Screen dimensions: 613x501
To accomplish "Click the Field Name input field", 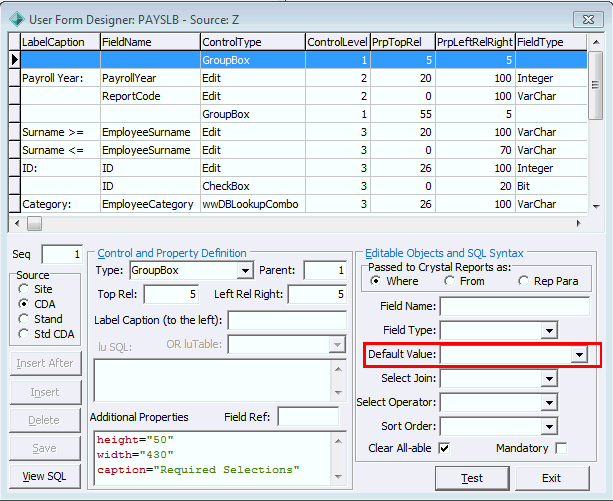I will click(x=515, y=306).
